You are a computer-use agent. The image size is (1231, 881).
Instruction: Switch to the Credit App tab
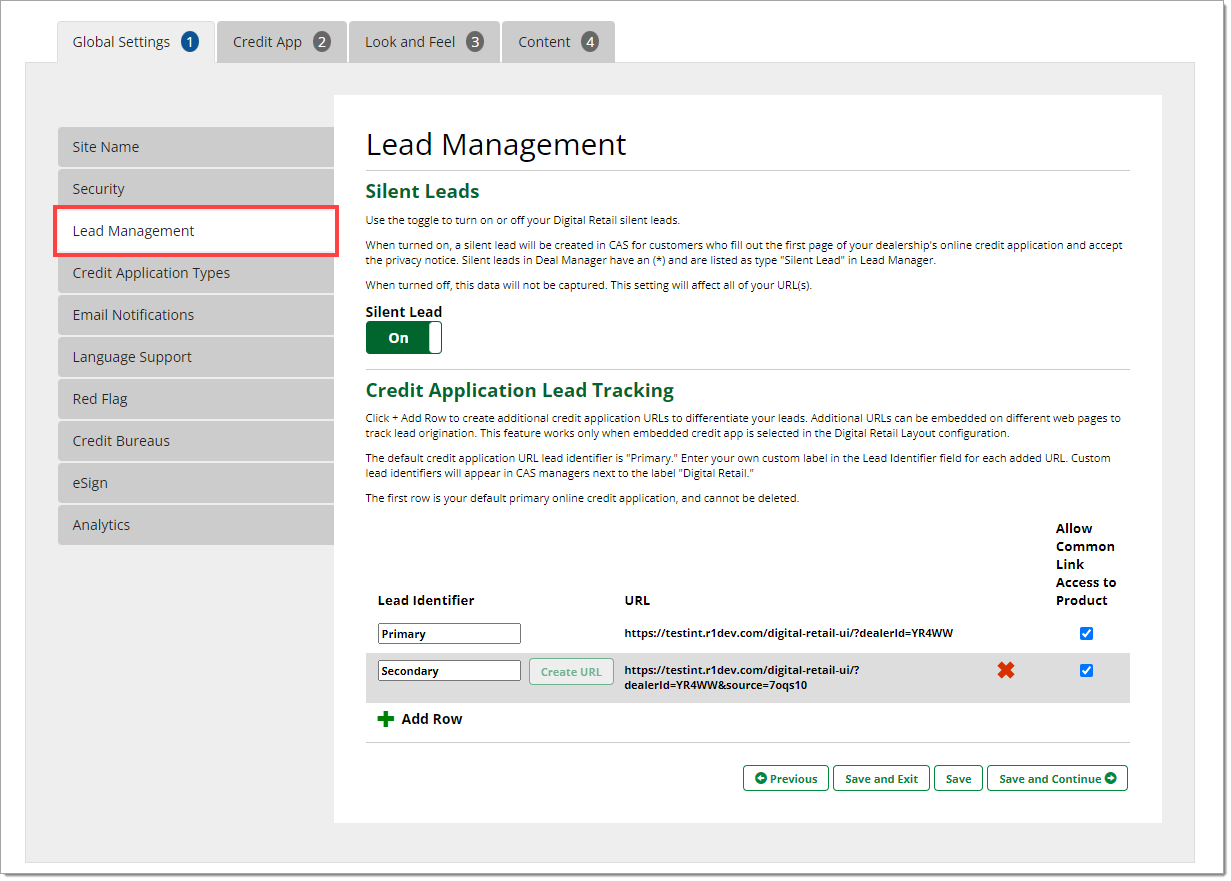(282, 42)
